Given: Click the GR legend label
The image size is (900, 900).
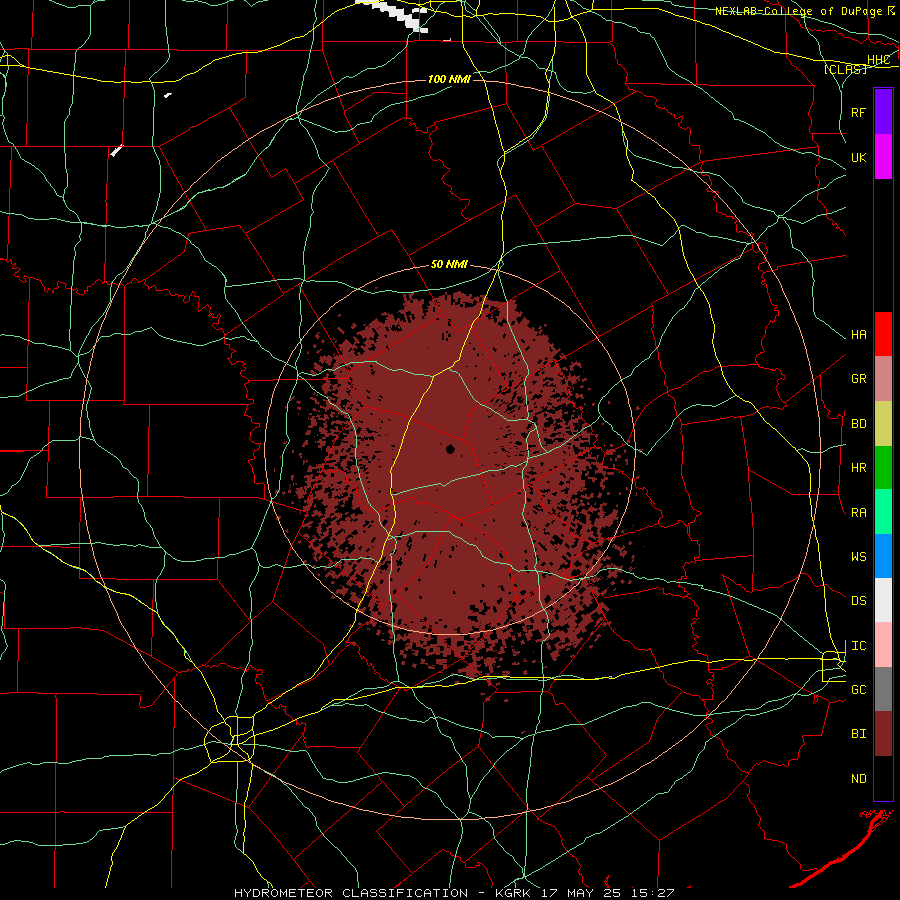Looking at the screenshot, I should point(859,379).
